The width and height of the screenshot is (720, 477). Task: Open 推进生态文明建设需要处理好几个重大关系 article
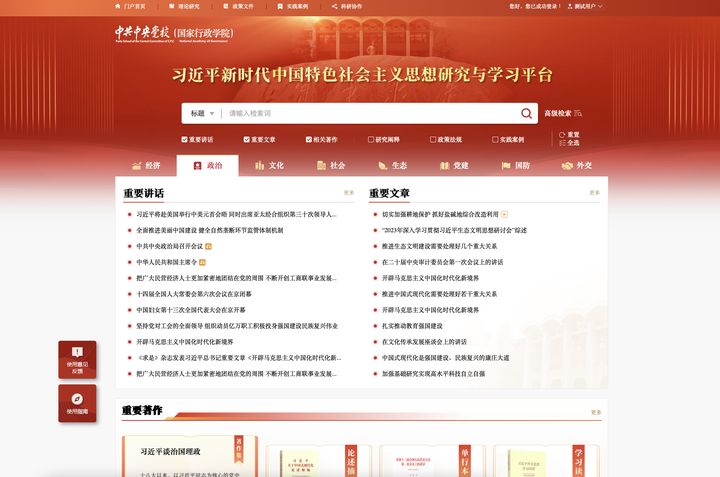(439, 247)
